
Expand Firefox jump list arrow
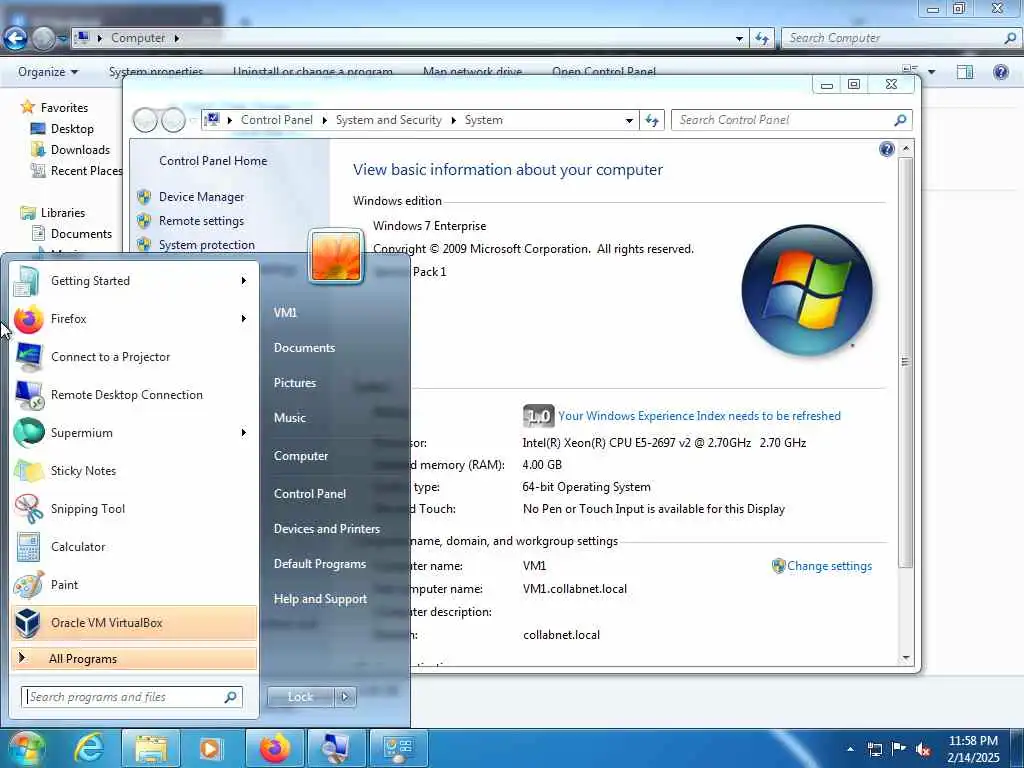244,319
